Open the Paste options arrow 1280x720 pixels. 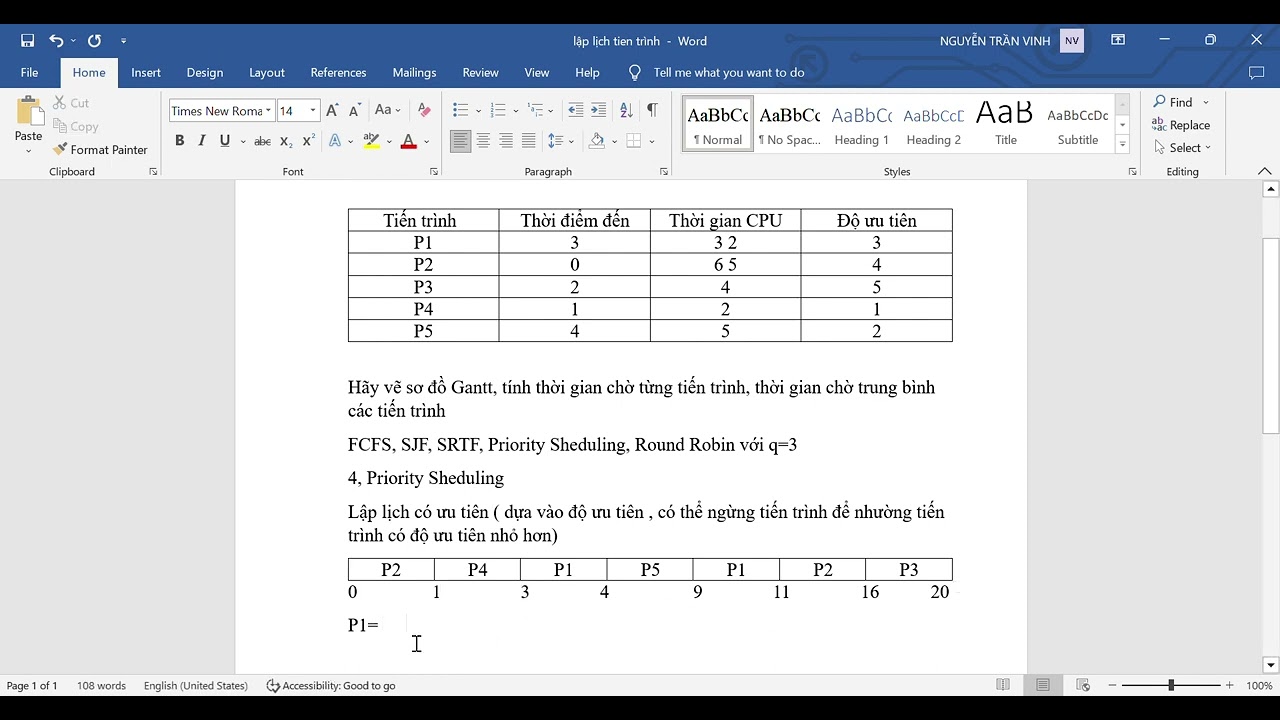click(x=29, y=151)
